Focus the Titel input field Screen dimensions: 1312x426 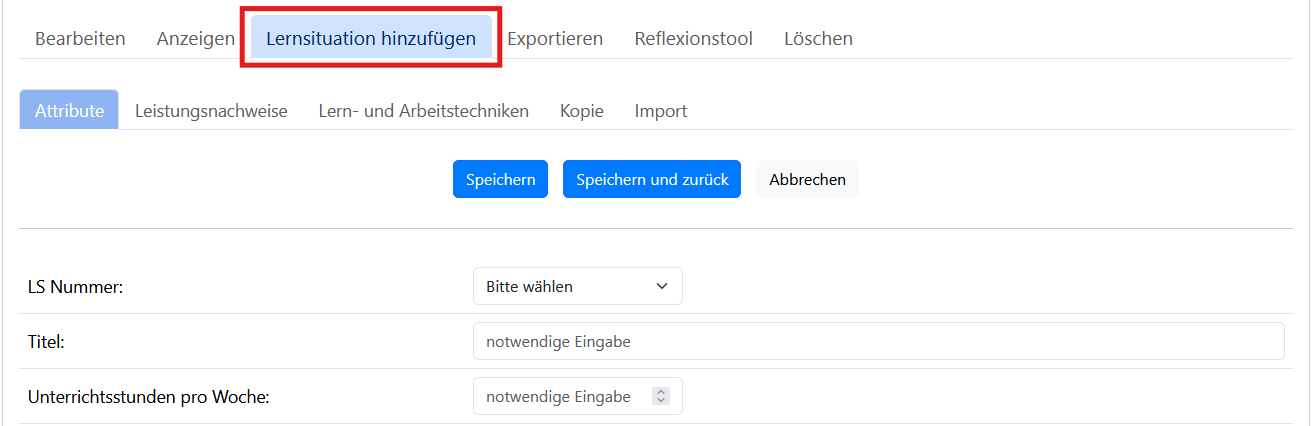pos(878,341)
